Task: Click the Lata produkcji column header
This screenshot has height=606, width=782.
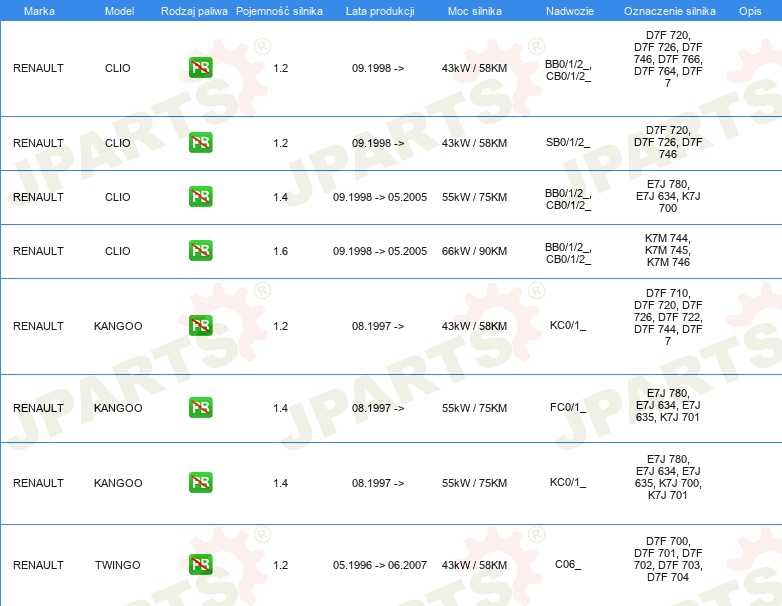Action: click(380, 11)
